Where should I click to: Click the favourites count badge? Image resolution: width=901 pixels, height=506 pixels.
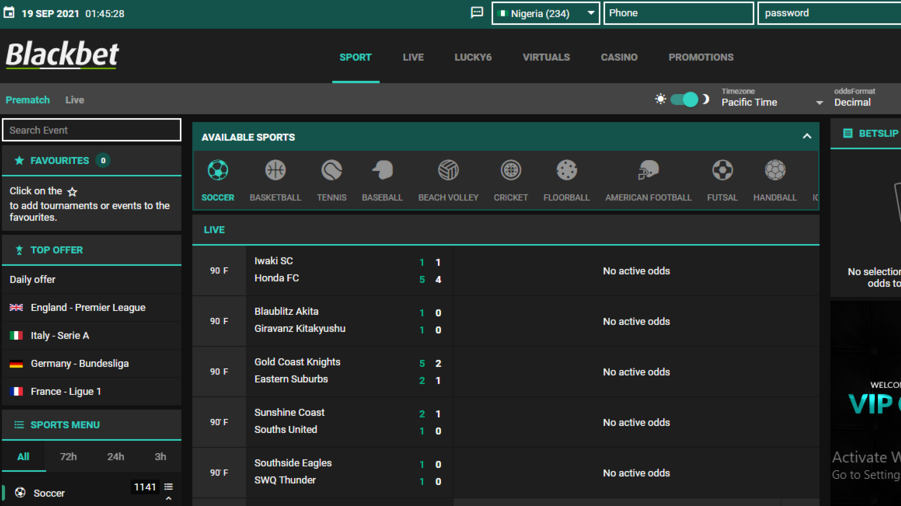click(x=103, y=160)
